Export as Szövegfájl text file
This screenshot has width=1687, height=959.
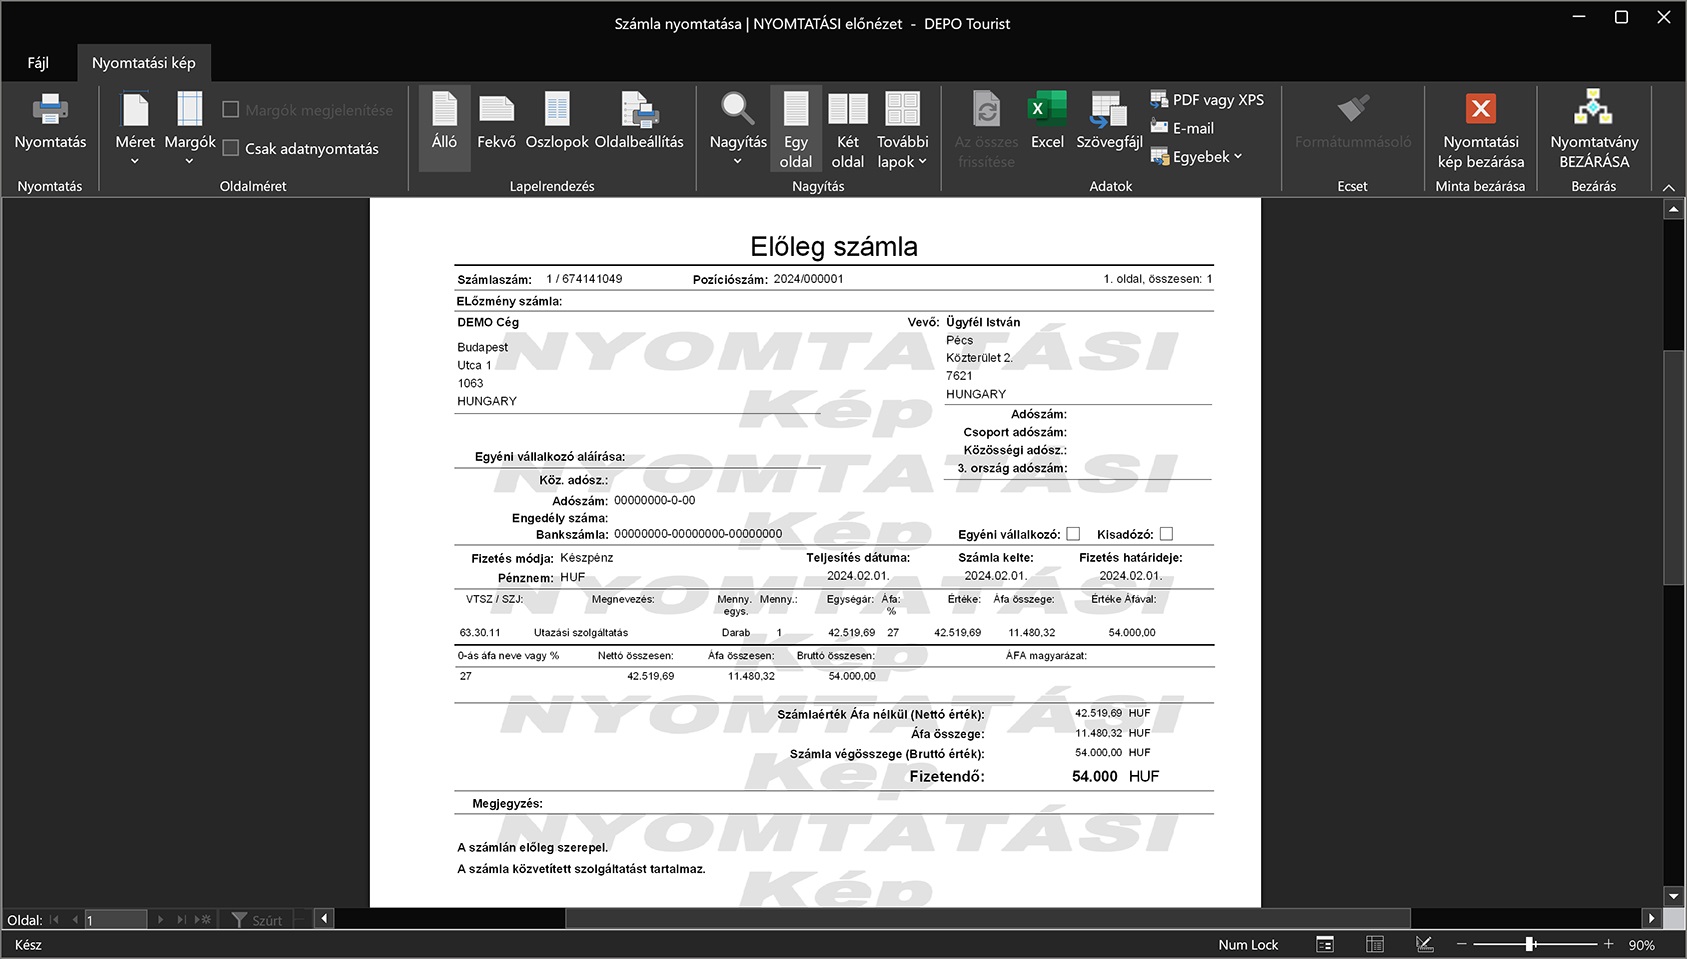click(1109, 122)
